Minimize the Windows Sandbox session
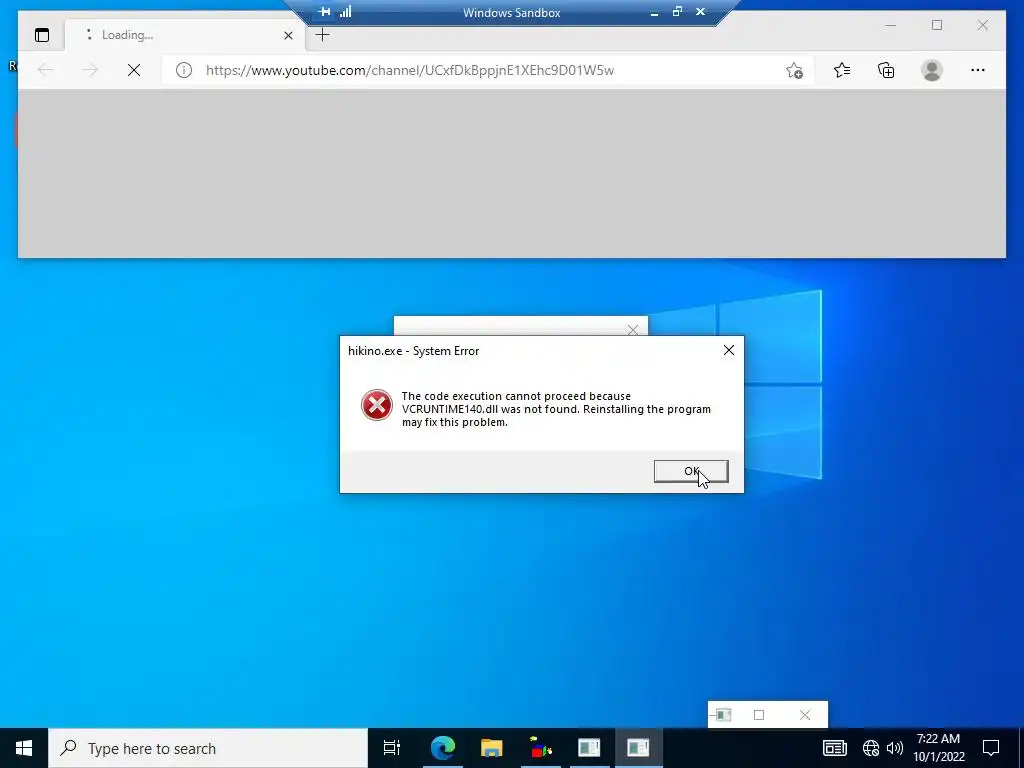The image size is (1024, 768). tap(654, 12)
